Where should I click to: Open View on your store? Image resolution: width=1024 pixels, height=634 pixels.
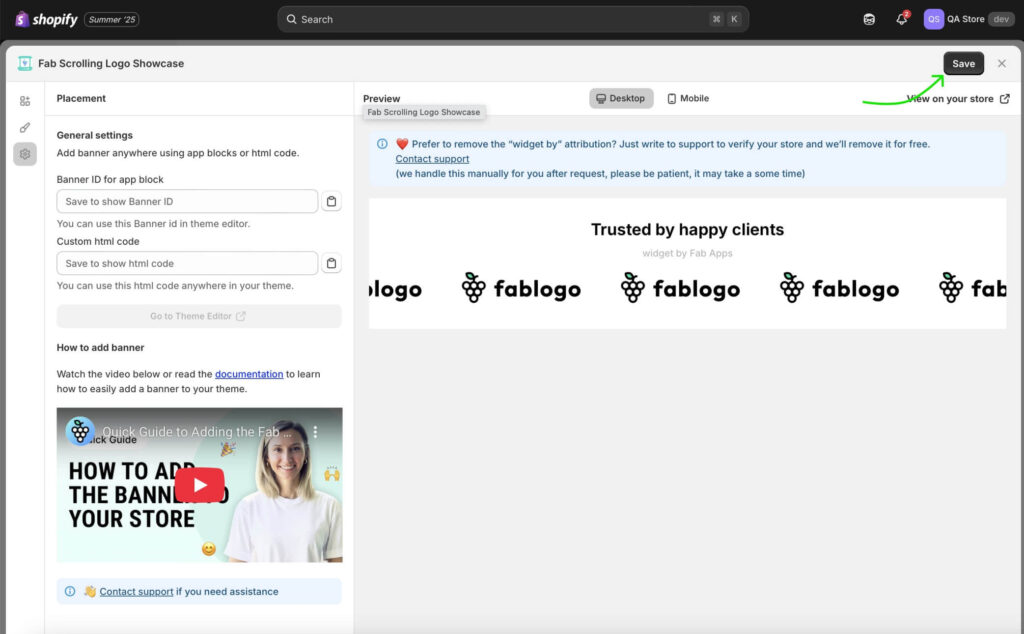[958, 99]
